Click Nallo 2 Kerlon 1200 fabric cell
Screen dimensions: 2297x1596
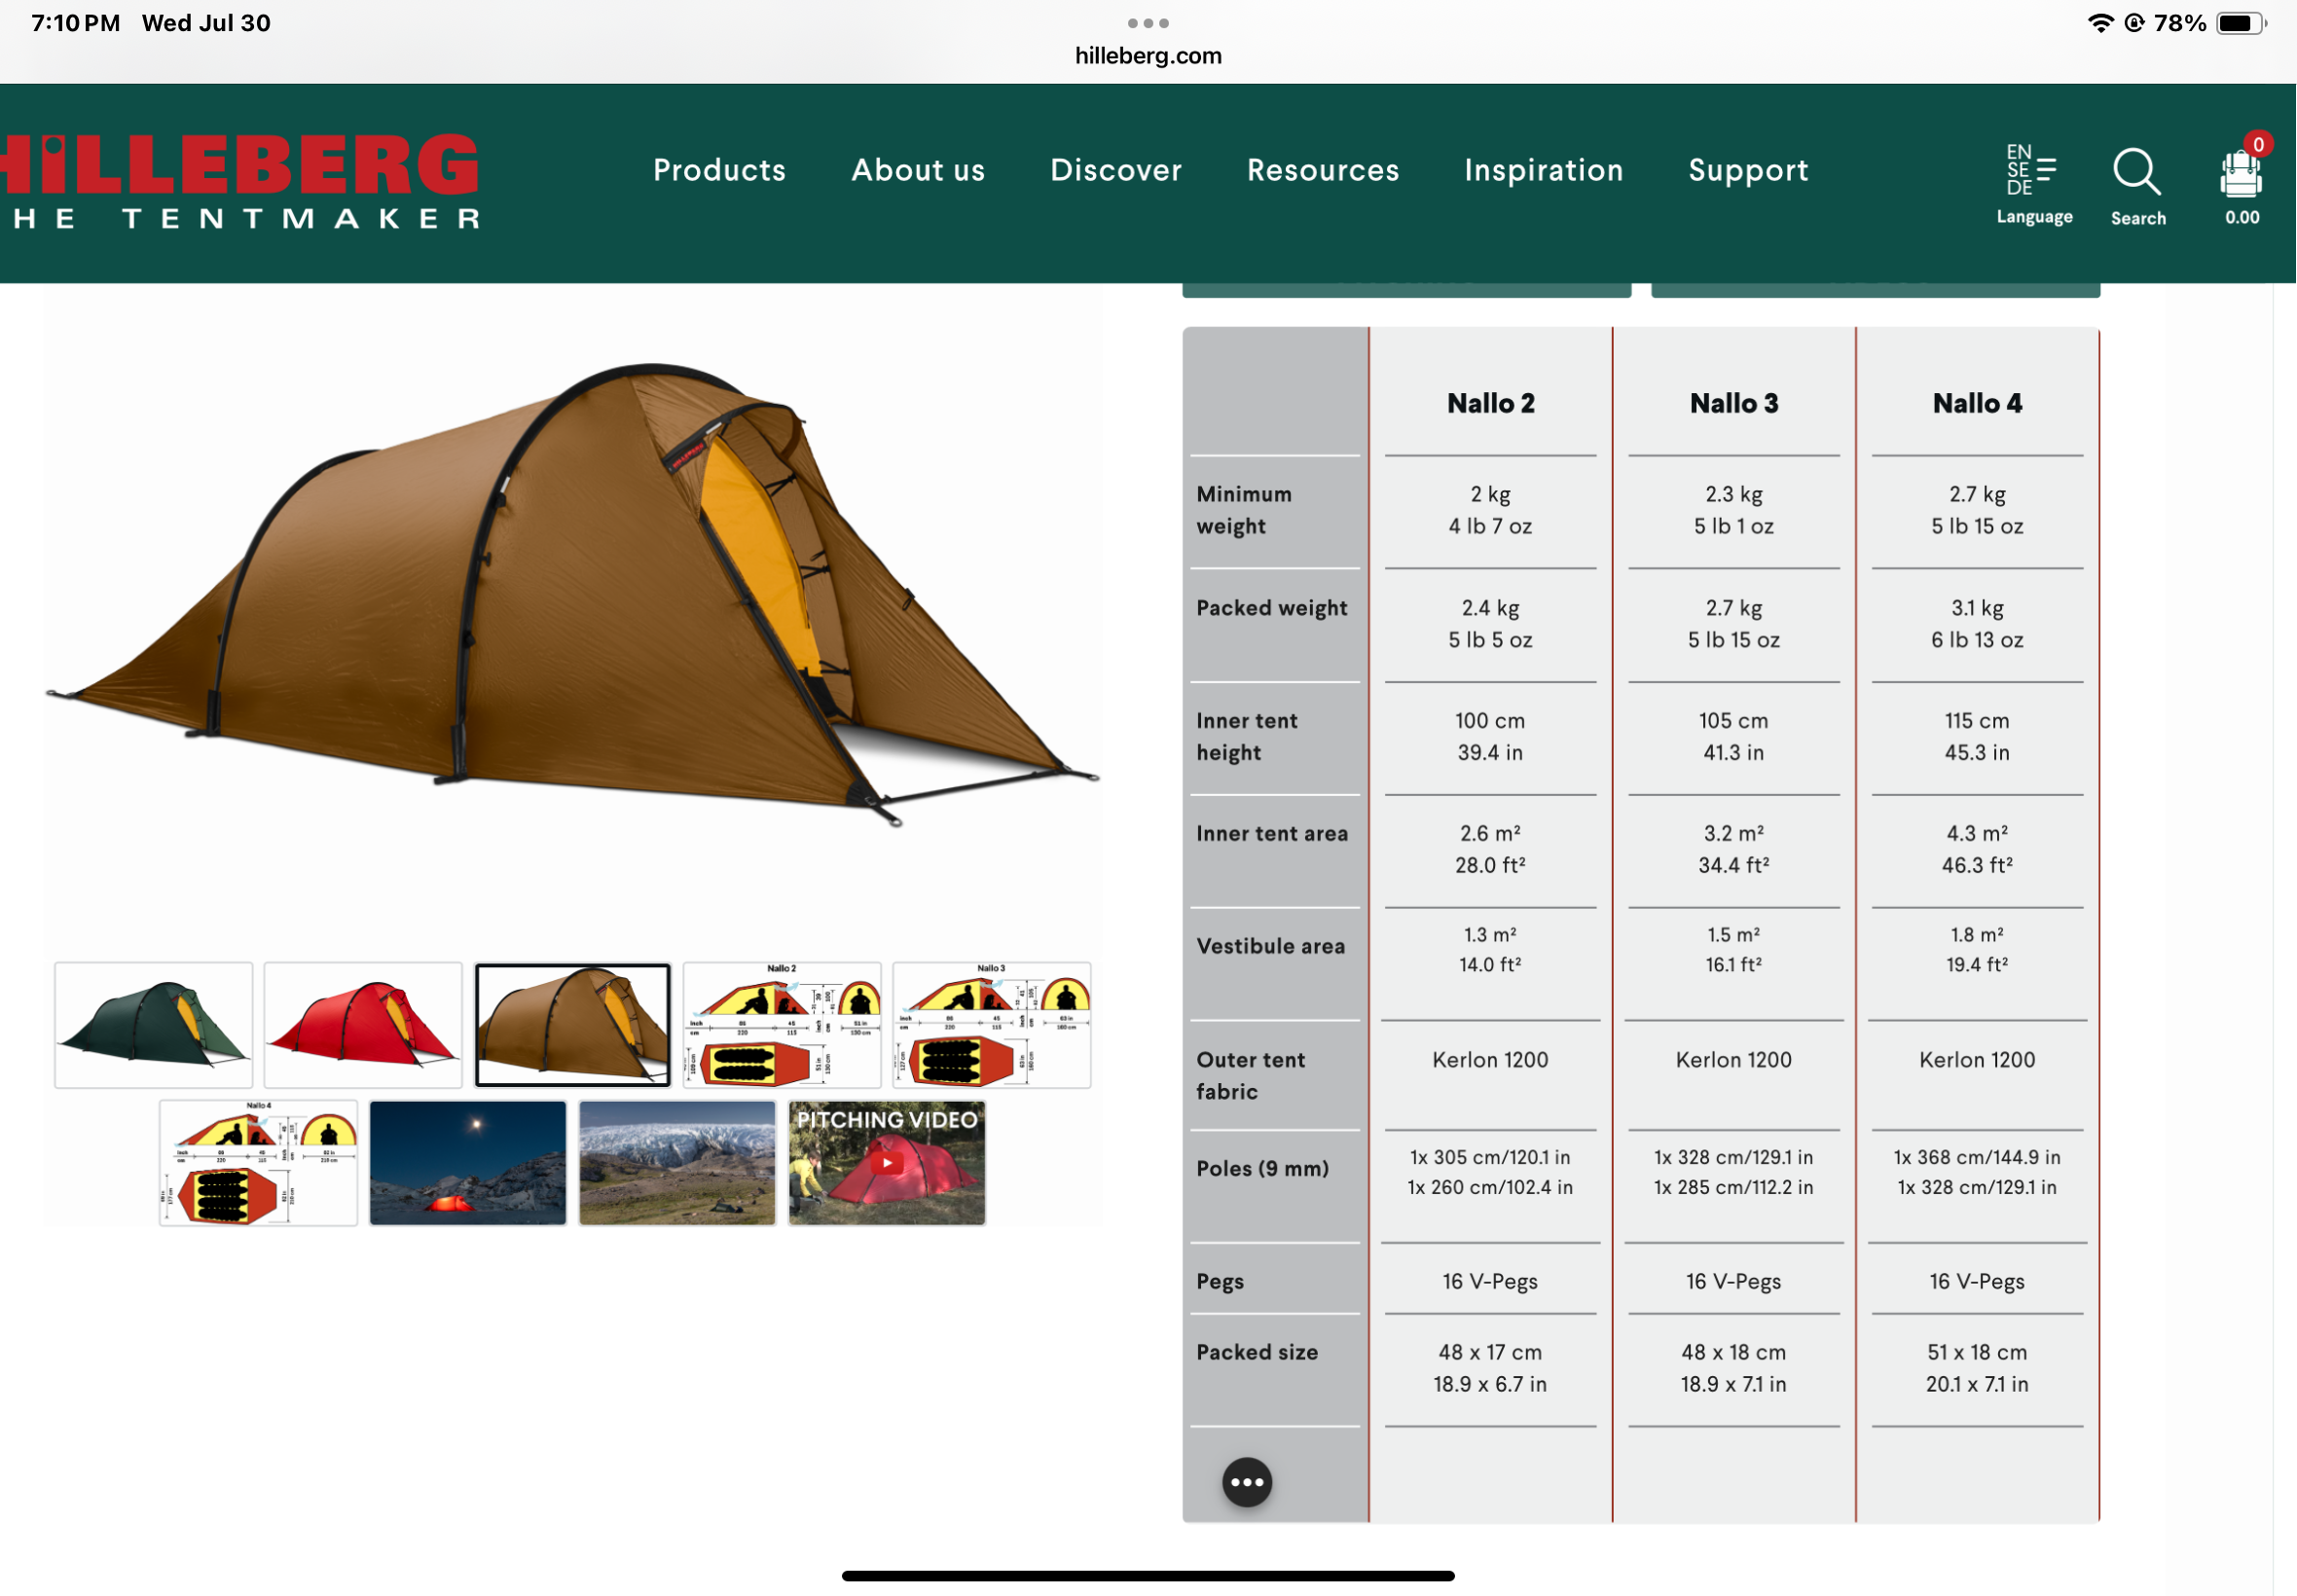(x=1490, y=1059)
